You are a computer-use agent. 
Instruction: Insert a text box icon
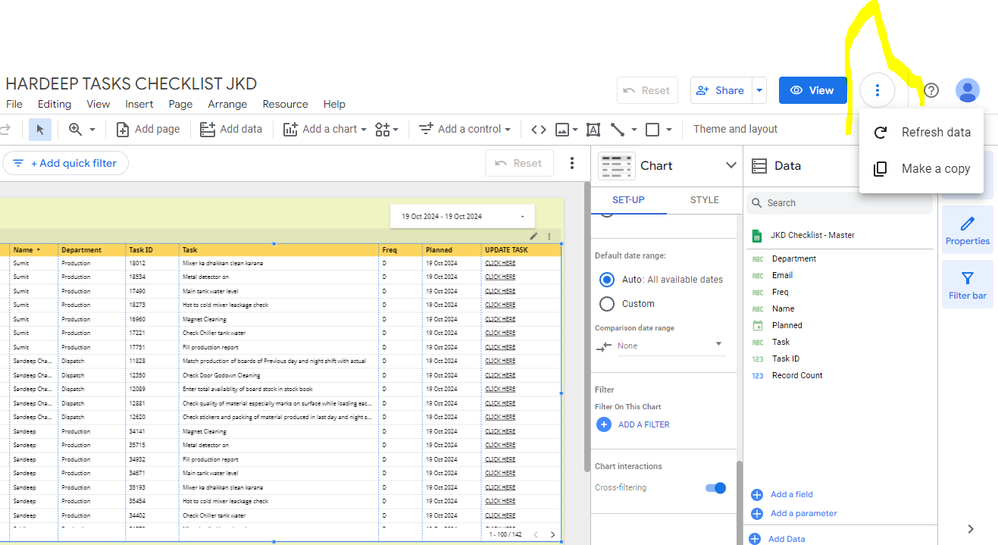click(x=593, y=130)
